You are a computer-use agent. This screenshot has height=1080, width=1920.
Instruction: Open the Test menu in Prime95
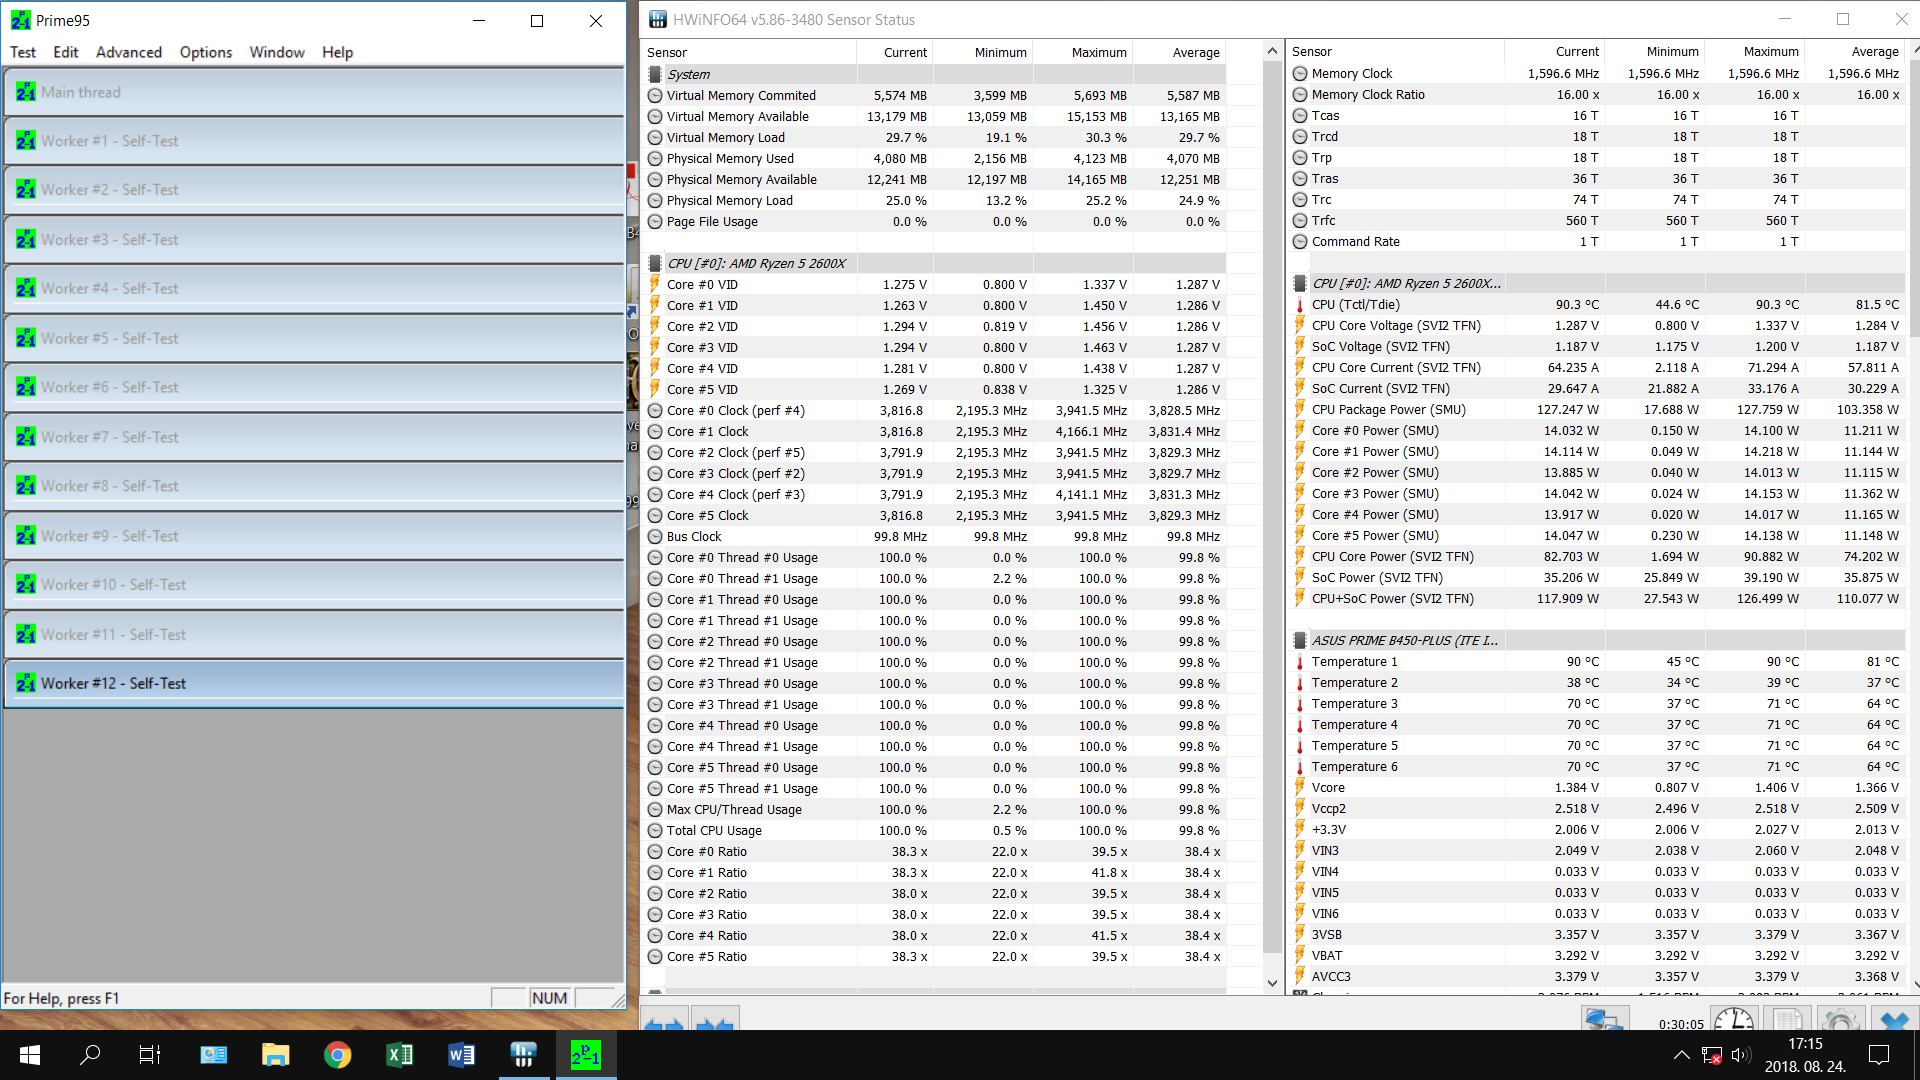(23, 52)
